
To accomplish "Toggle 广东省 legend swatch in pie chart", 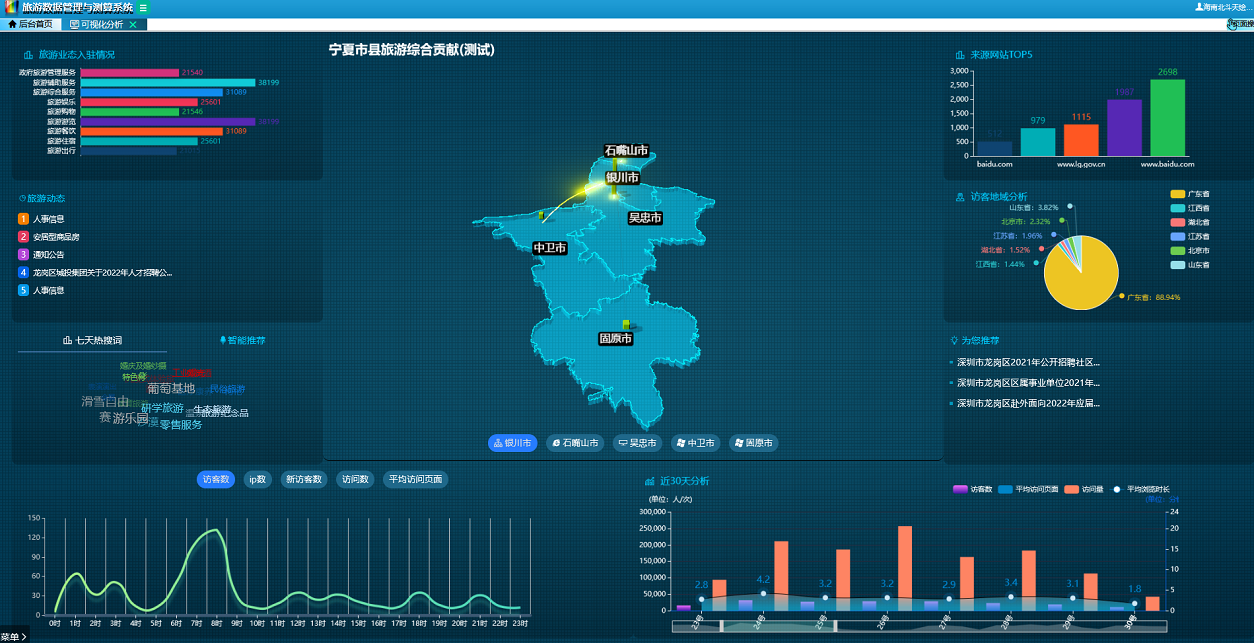I will pyautogui.click(x=1177, y=194).
